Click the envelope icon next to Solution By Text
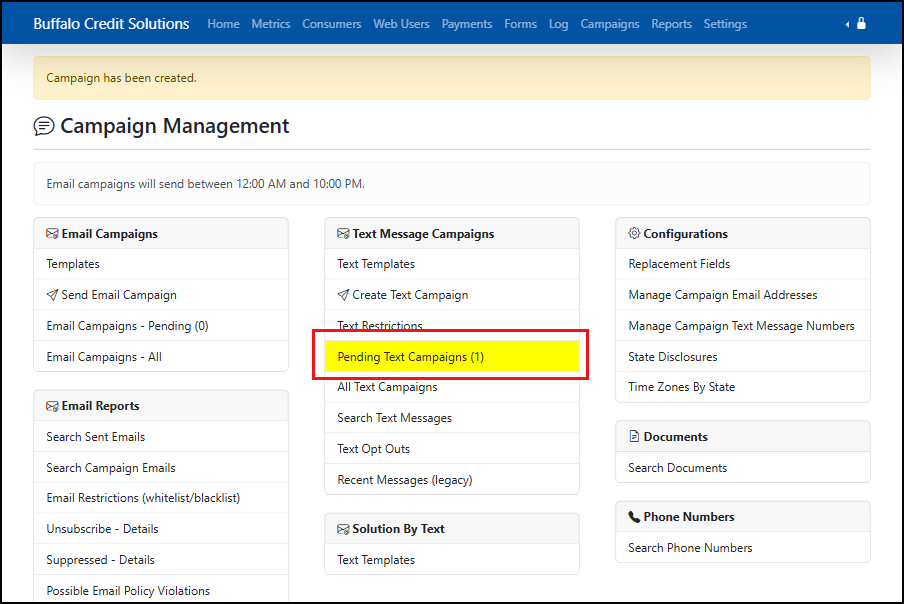This screenshot has height=604, width=904. [343, 528]
